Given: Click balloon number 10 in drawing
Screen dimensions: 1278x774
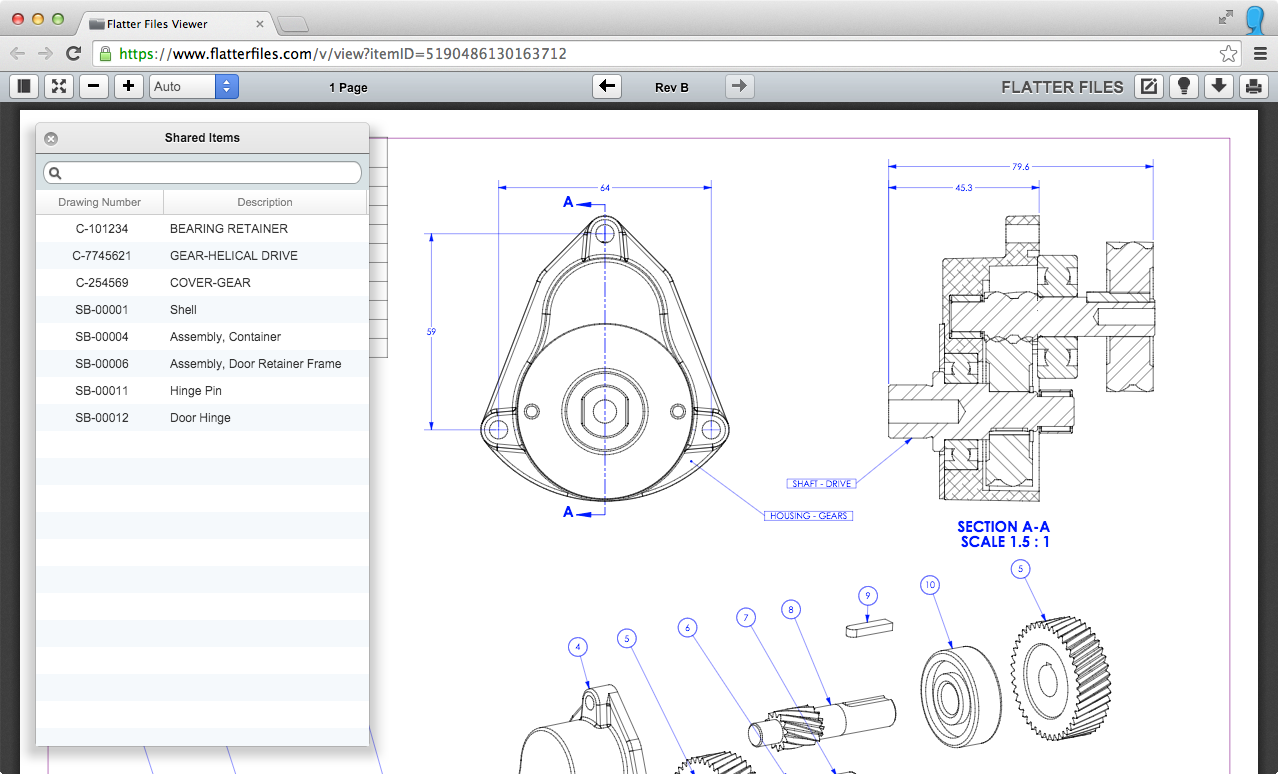Looking at the screenshot, I should coord(930,585).
